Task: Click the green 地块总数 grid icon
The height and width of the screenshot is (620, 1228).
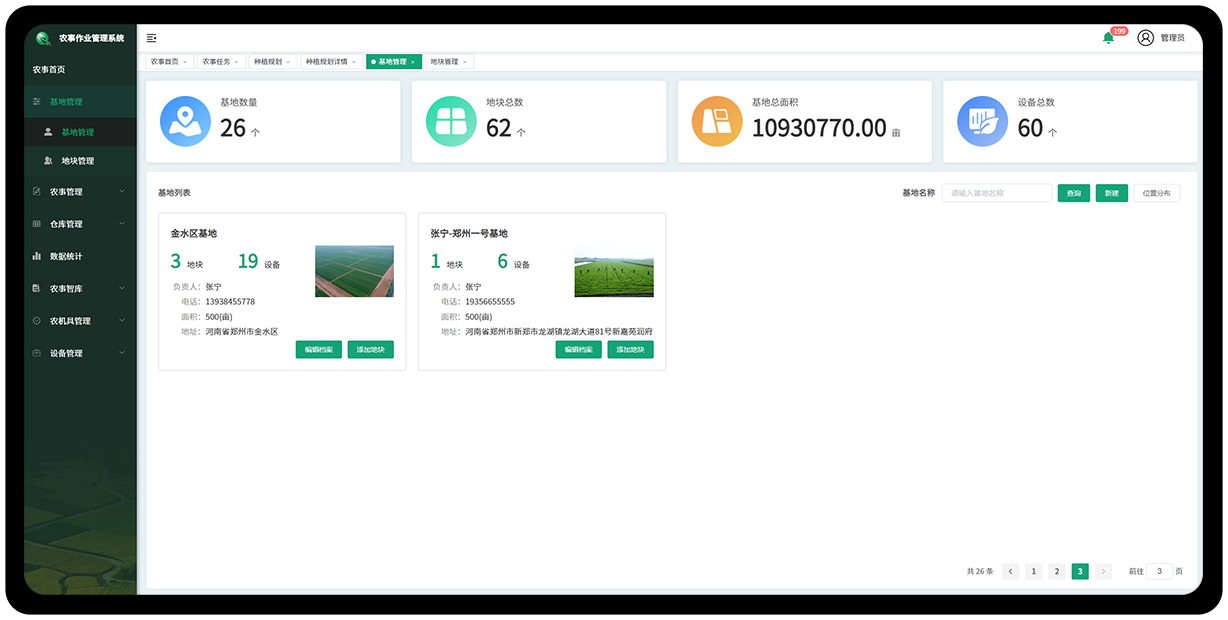Action: [x=451, y=121]
